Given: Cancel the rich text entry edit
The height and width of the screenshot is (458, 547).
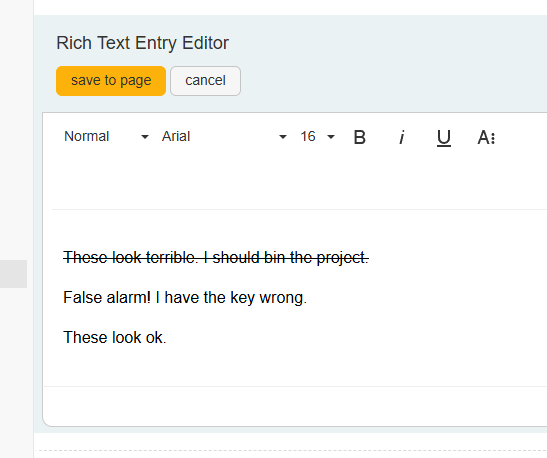Looking at the screenshot, I should coord(205,81).
